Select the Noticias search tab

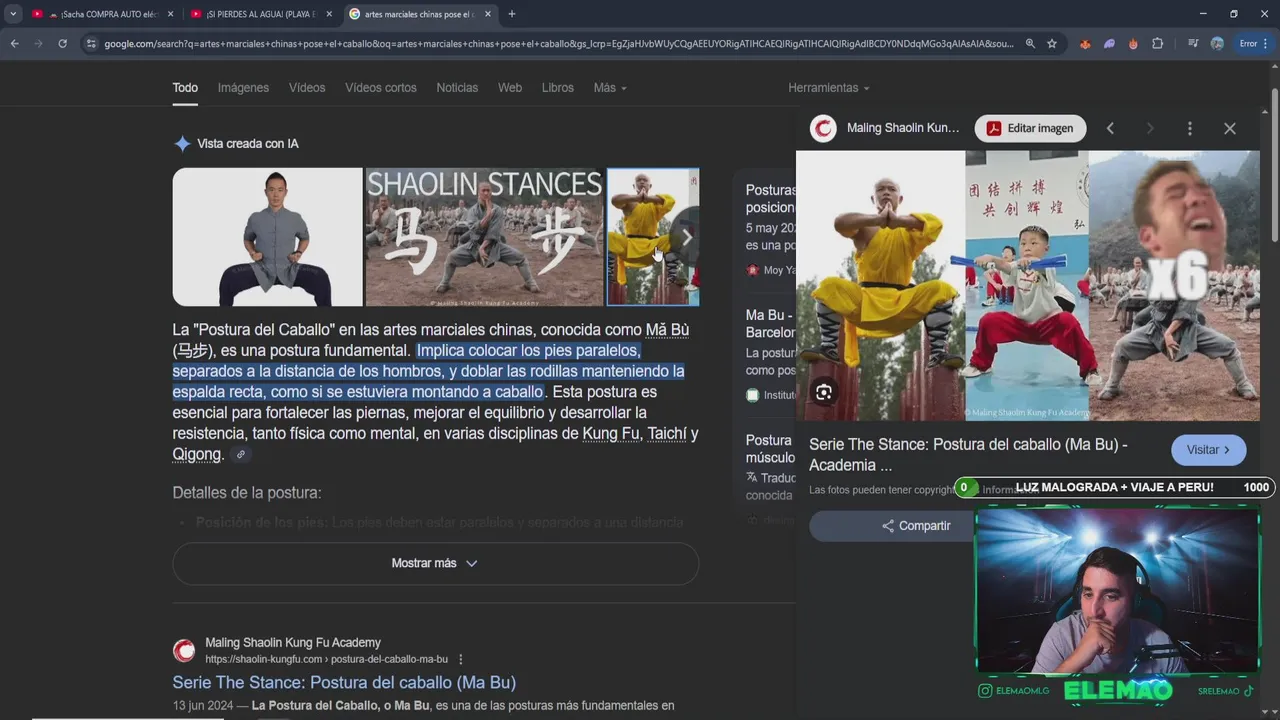[457, 88]
